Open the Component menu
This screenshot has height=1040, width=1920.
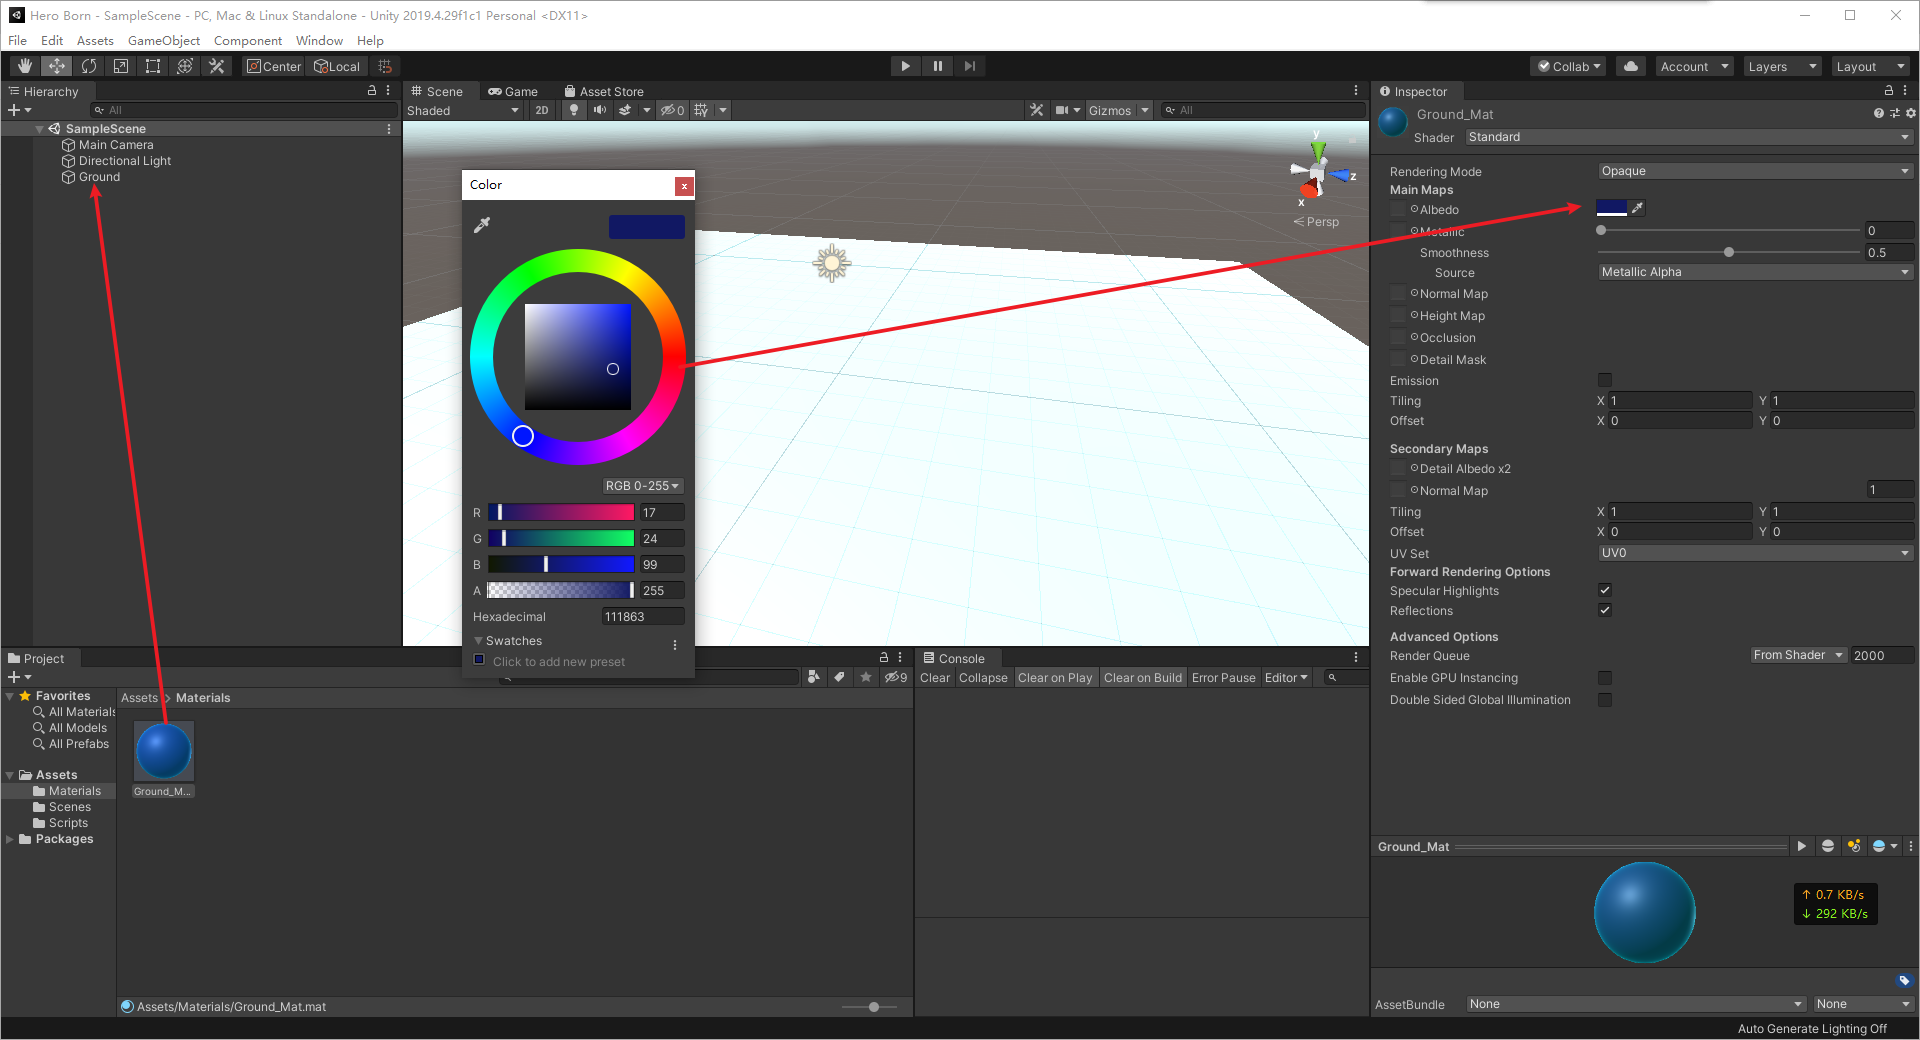tap(248, 40)
